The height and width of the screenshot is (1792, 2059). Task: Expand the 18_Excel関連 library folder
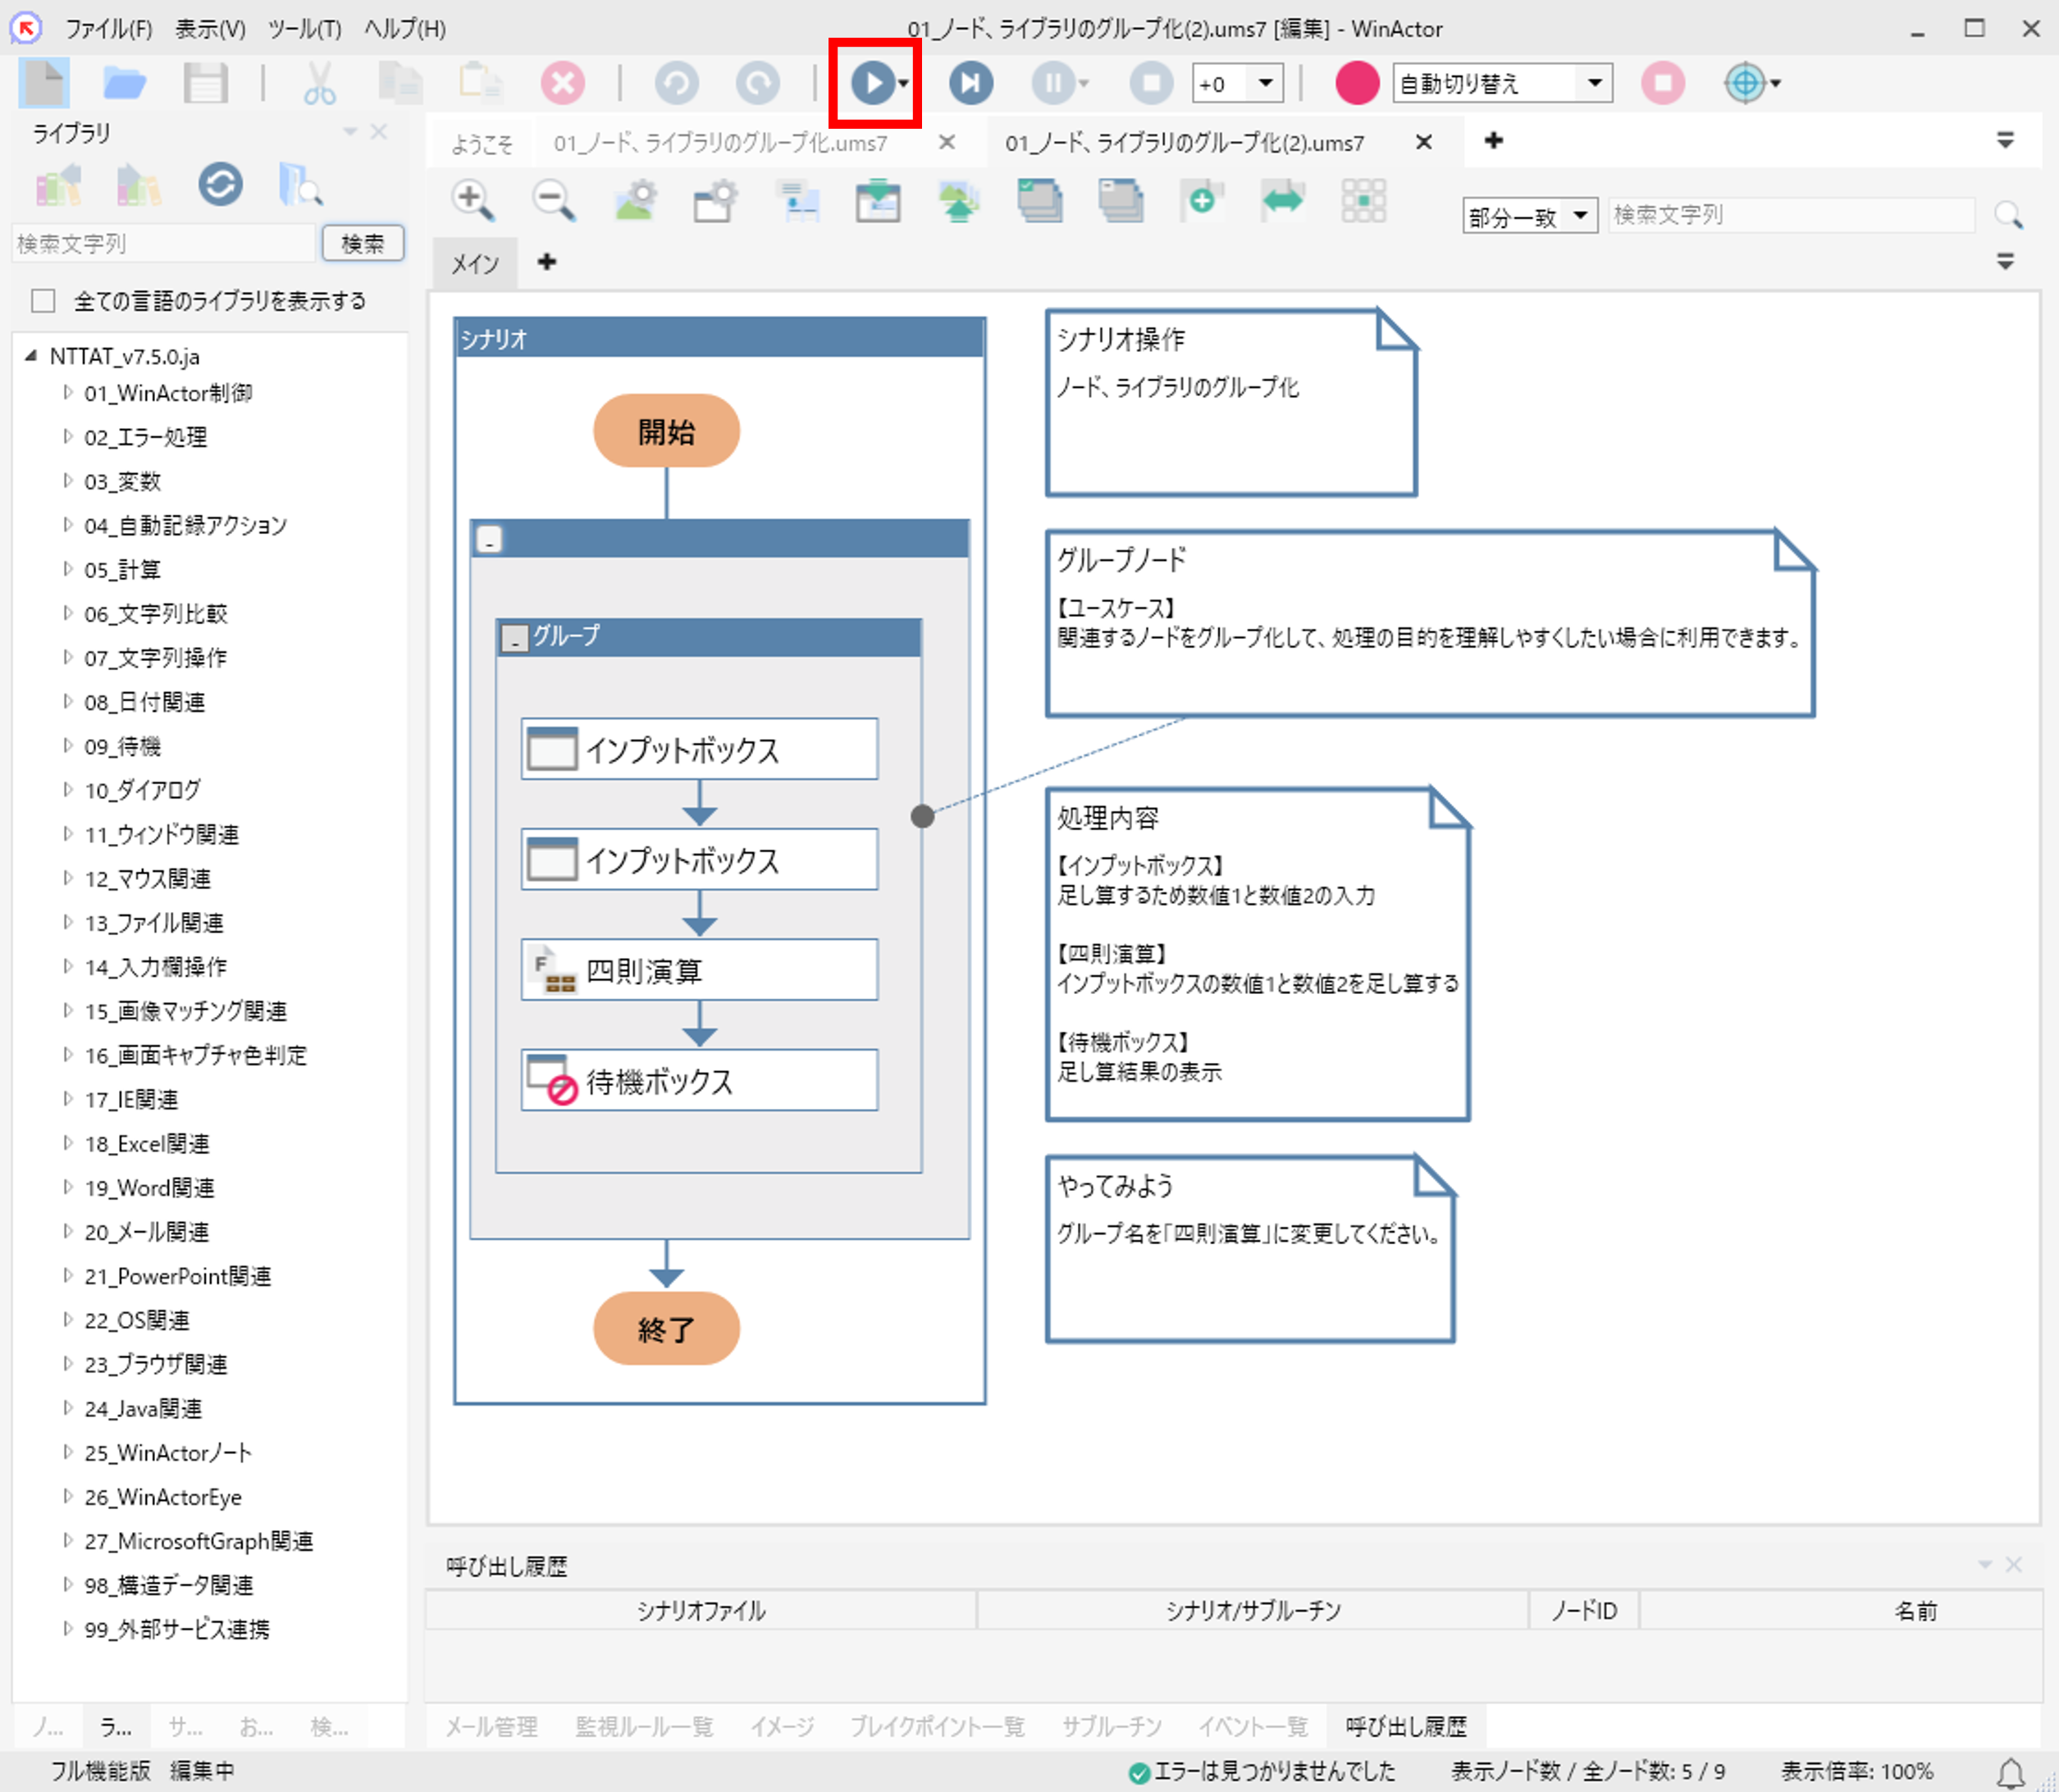(68, 1142)
